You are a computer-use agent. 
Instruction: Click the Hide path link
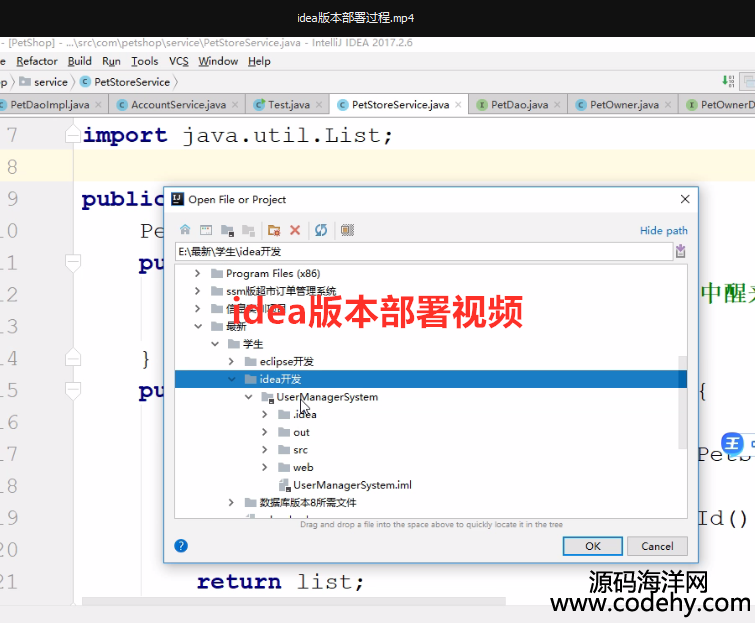click(x=663, y=230)
